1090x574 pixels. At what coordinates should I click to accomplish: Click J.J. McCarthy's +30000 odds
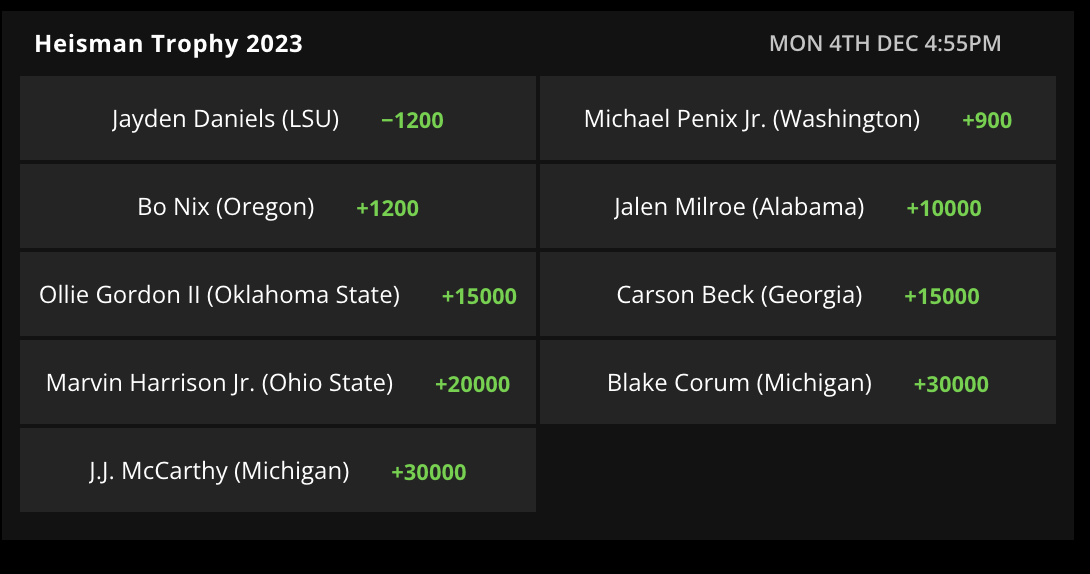pos(429,473)
